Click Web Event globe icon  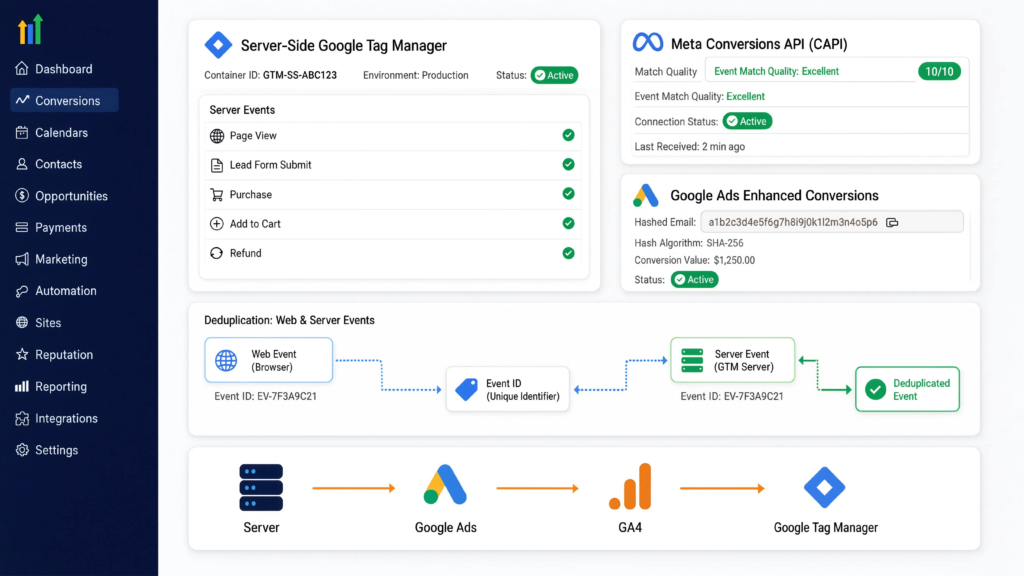[226, 360]
